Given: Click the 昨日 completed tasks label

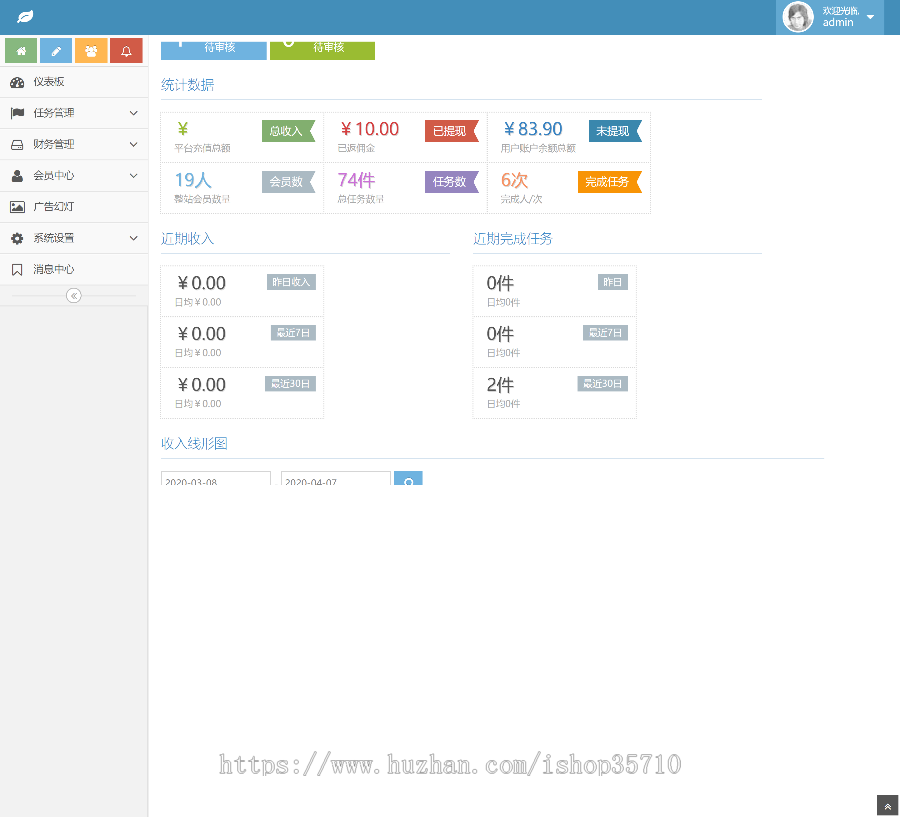Looking at the screenshot, I should (x=612, y=282).
